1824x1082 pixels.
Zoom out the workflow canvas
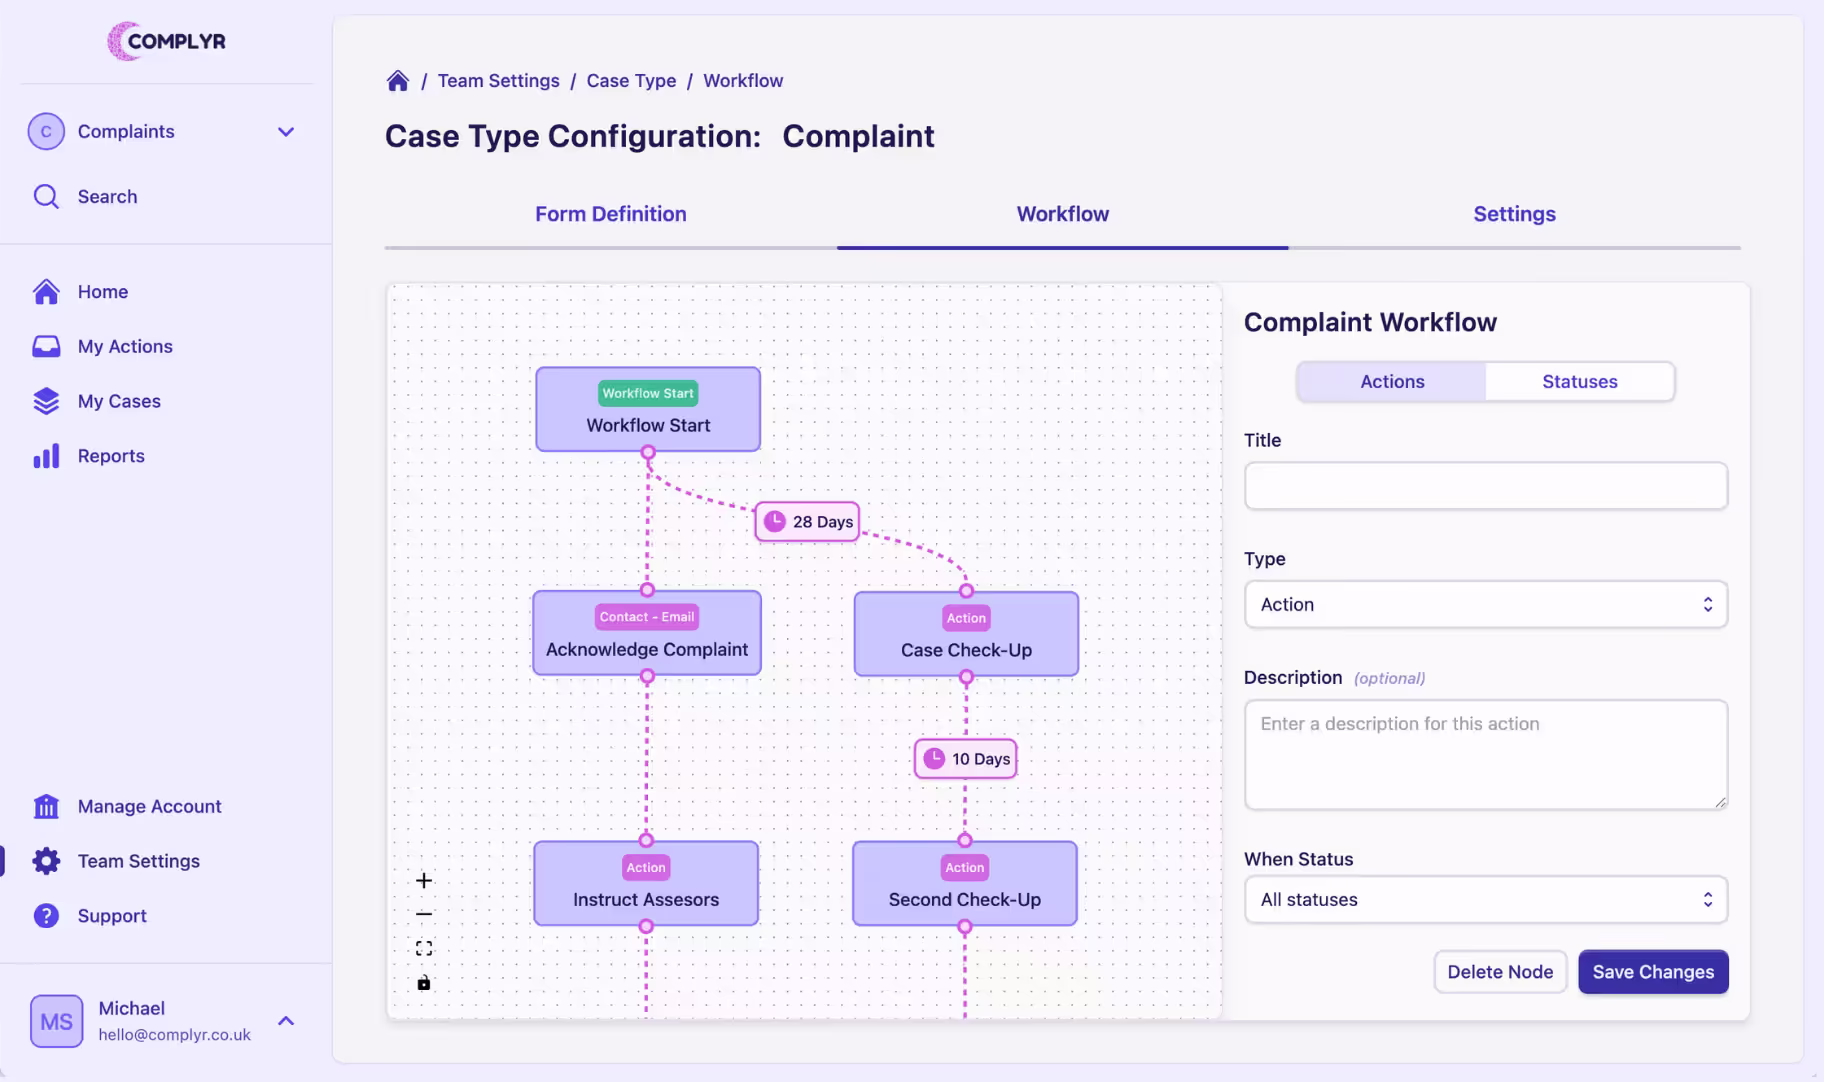click(424, 914)
